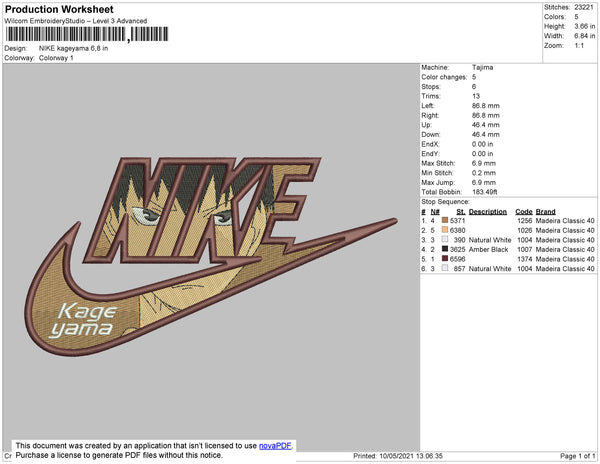The height and width of the screenshot is (464, 600).
Task: Click the NIKE Kageyama embroidery design preview
Action: point(211,256)
